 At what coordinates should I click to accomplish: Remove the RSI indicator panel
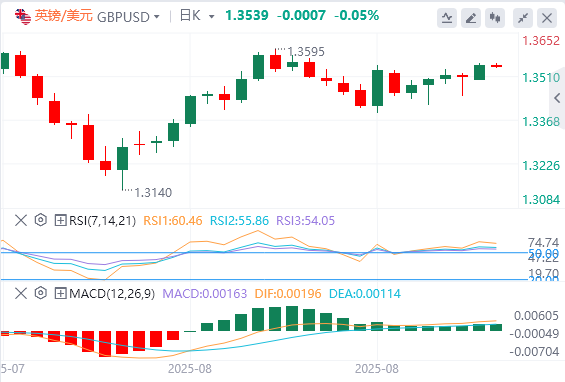click(21, 220)
